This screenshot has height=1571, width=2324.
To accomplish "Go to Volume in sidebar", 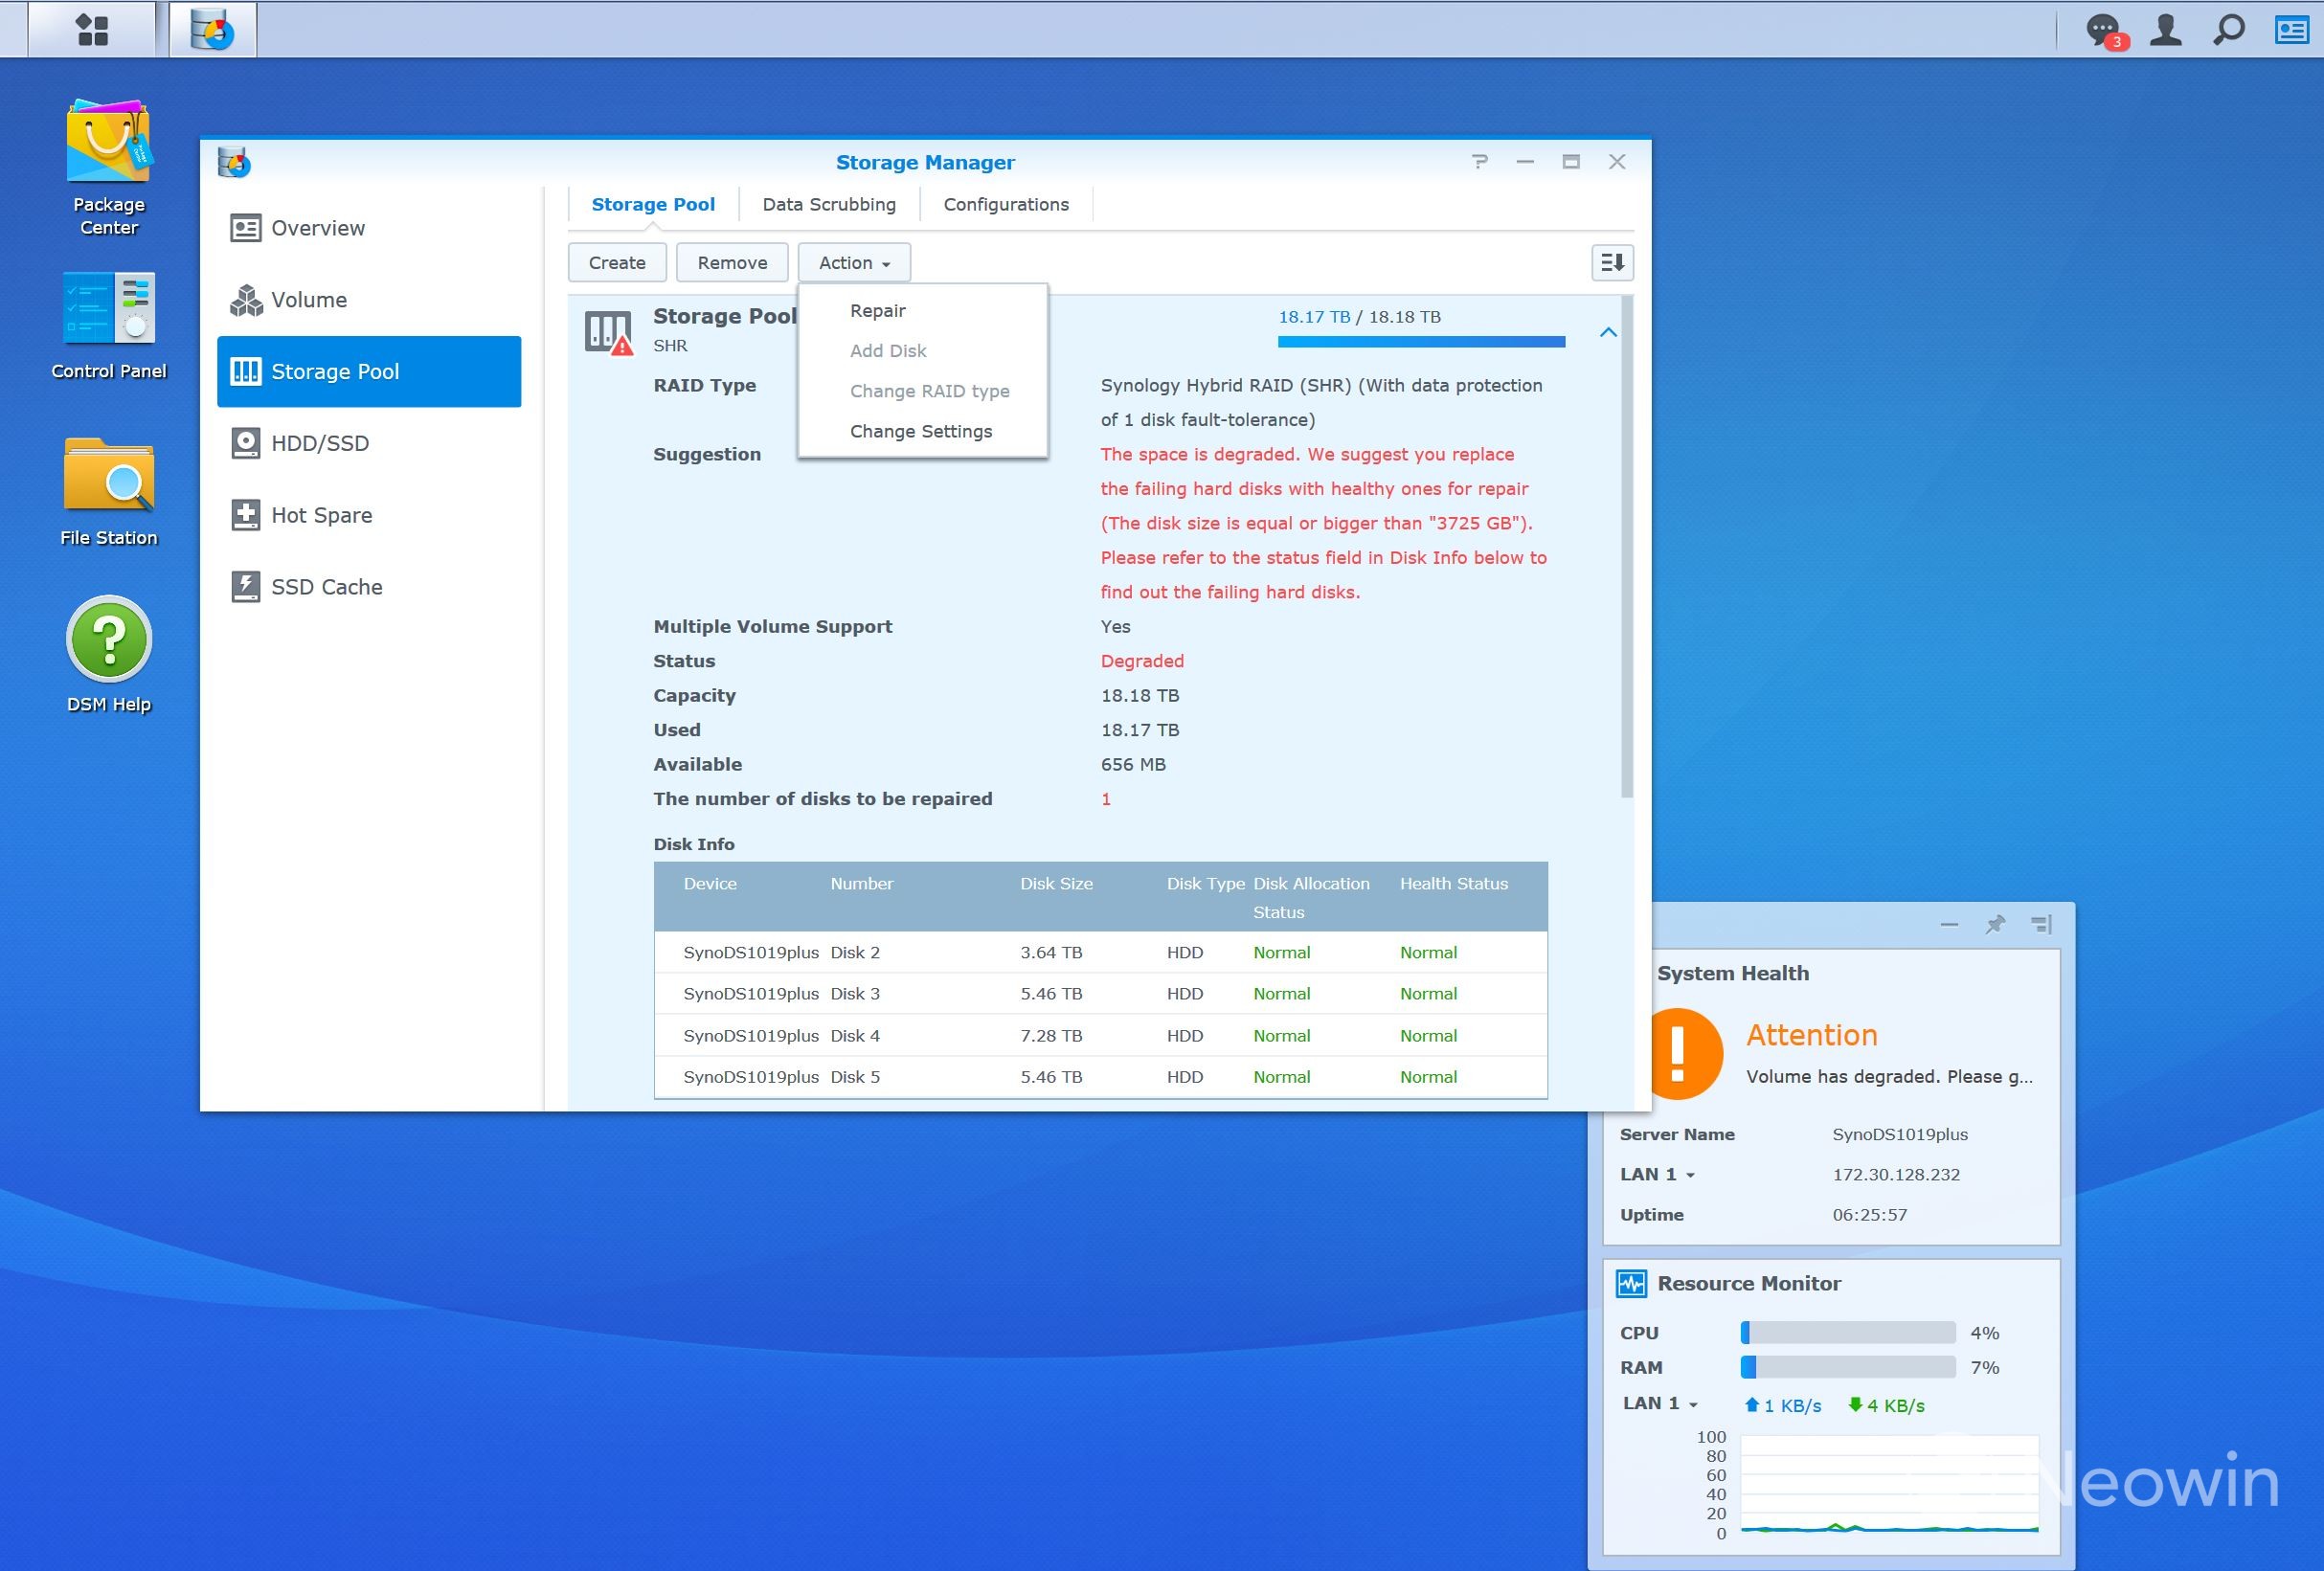I will tap(369, 300).
